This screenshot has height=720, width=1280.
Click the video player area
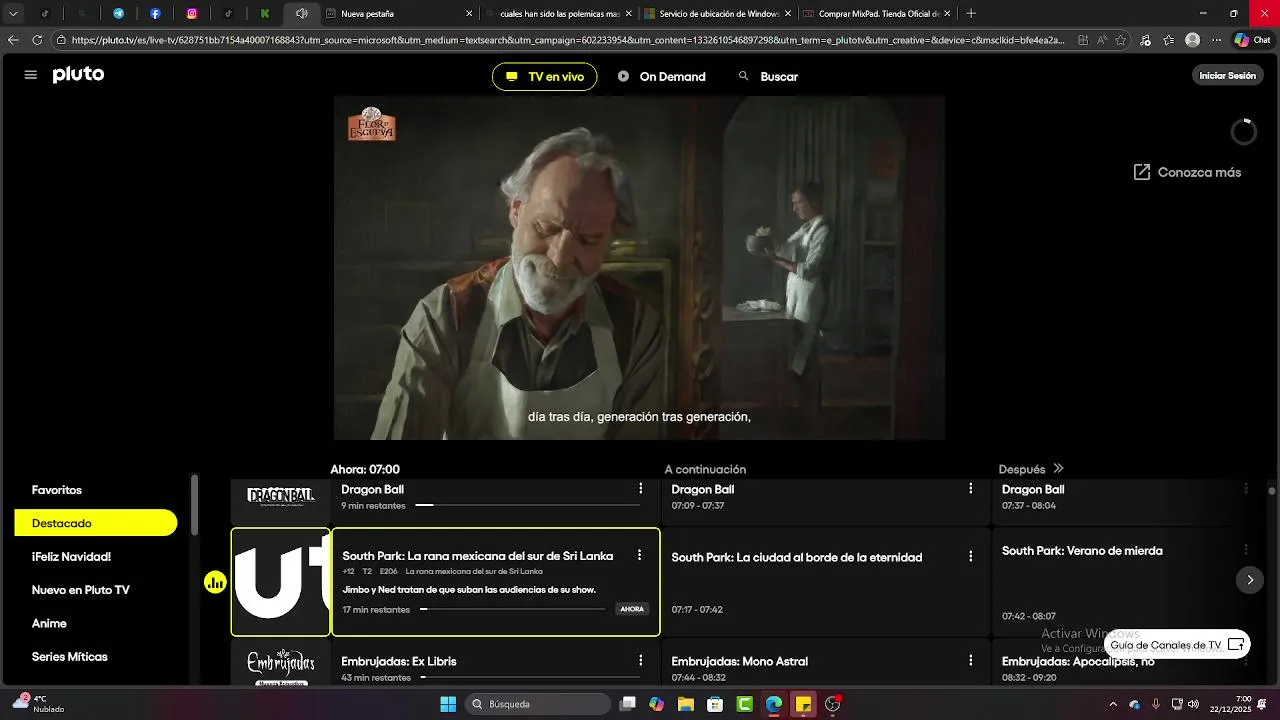pos(639,268)
